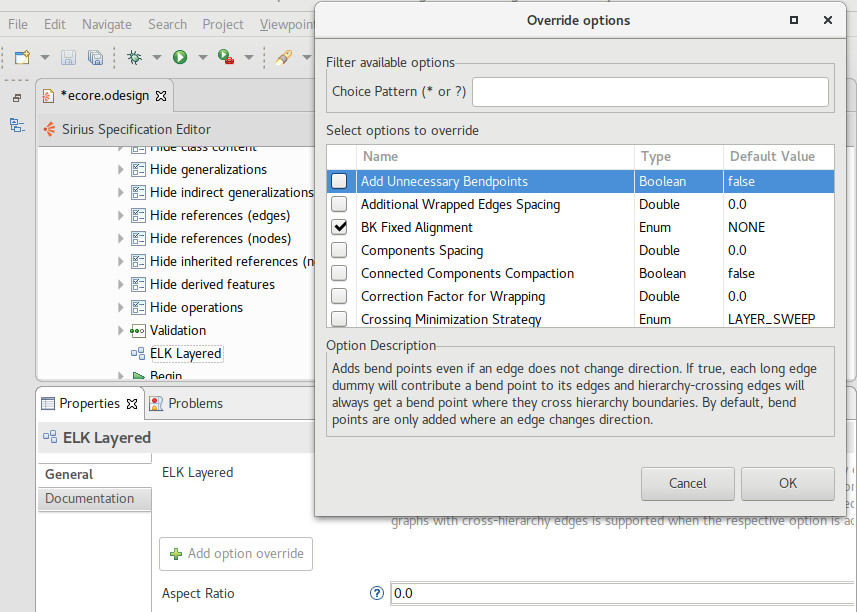This screenshot has width=857, height=612.
Task: Select the Documentation properties tab
Action: 95,498
